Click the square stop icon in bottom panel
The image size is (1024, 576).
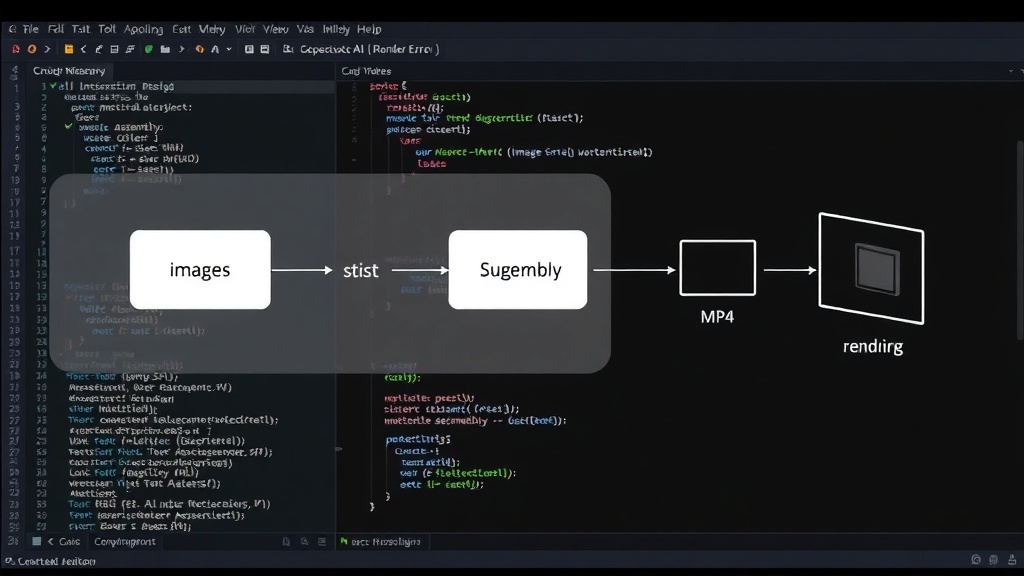[x=37, y=541]
